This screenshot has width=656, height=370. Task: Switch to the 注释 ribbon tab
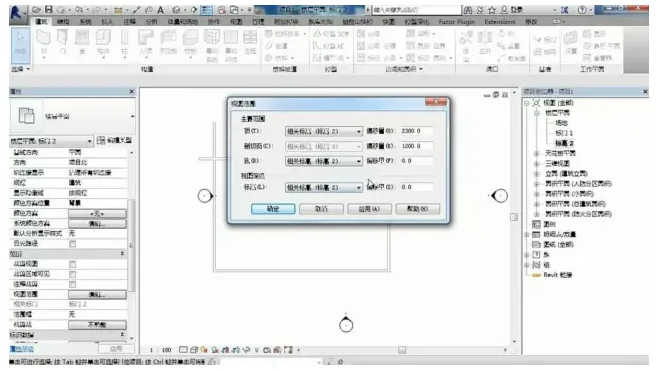(x=129, y=21)
